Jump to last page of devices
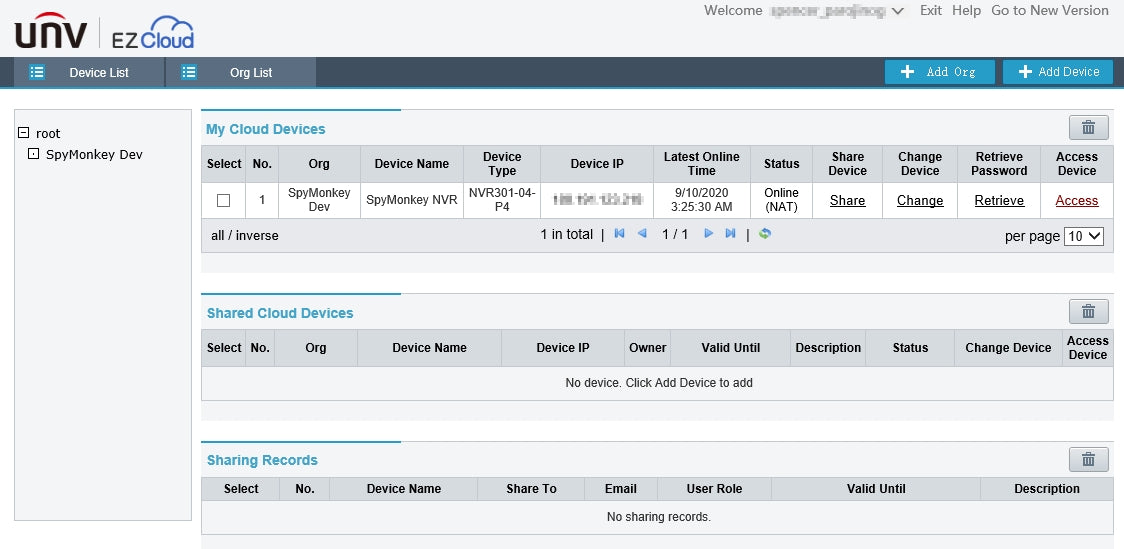The image size is (1124, 549). [730, 234]
